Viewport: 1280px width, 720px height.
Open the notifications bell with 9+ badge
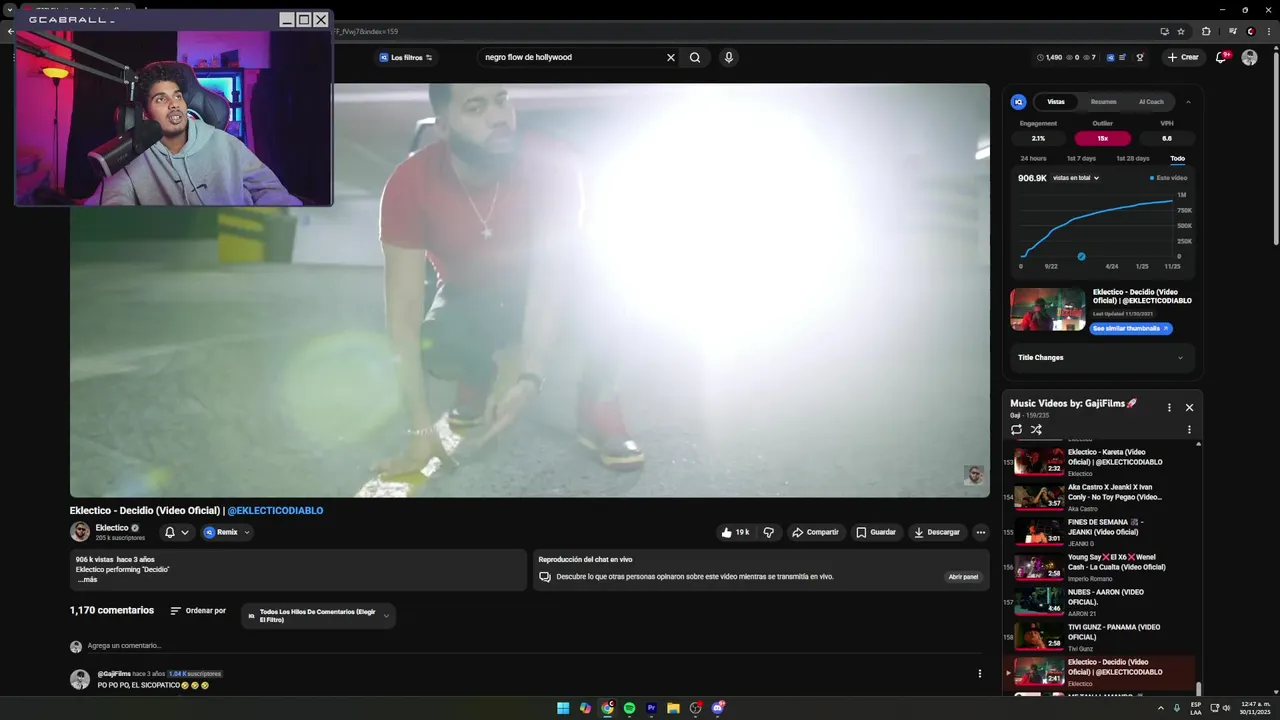(x=1221, y=57)
